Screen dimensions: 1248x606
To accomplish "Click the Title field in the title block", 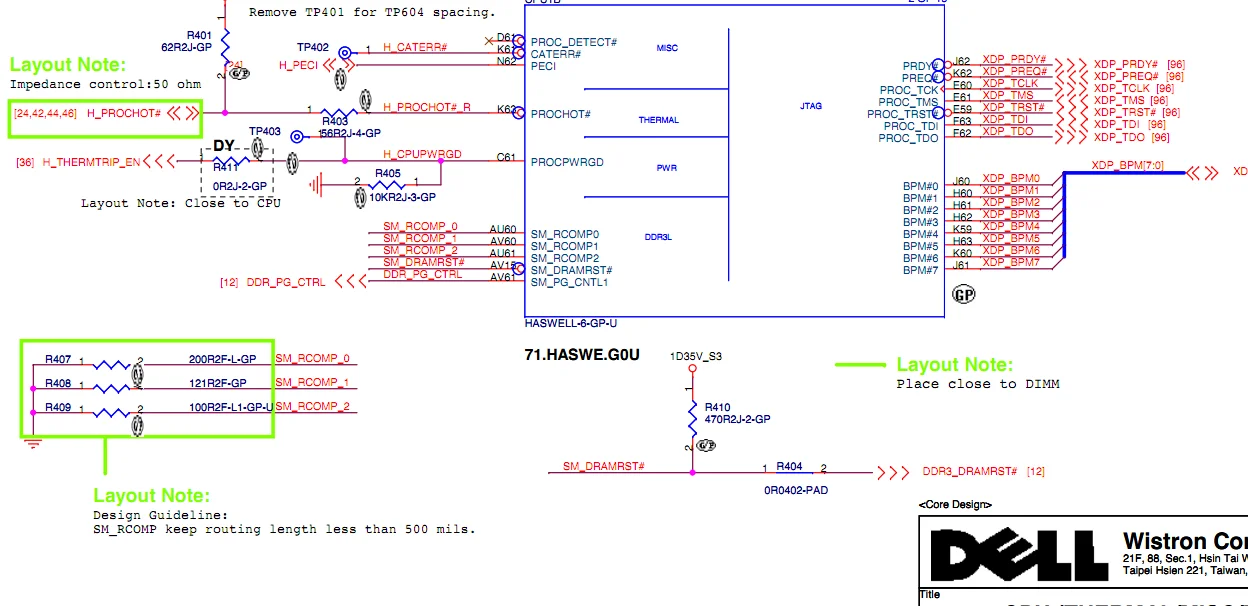I will (x=930, y=594).
